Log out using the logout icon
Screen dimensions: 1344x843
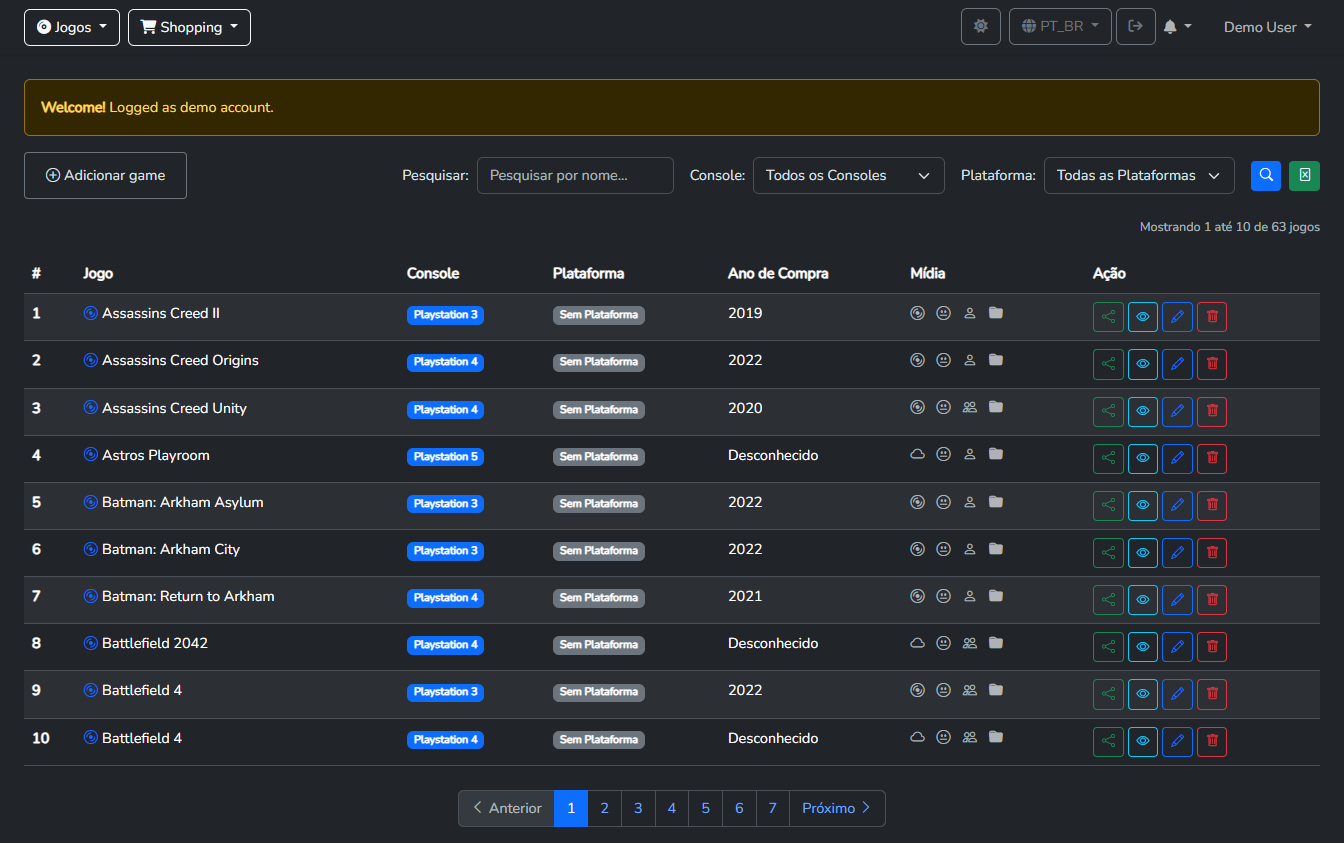[1136, 26]
